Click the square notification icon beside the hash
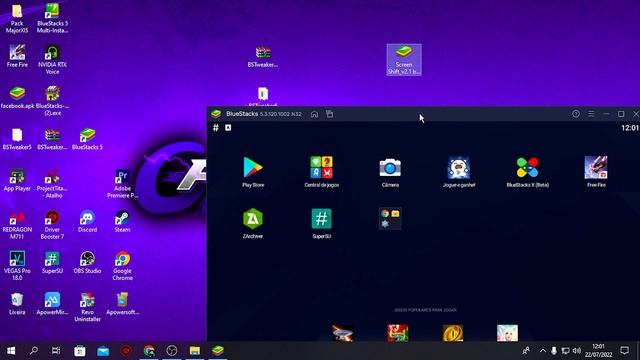Viewport: 640px width, 360px height. (228, 128)
